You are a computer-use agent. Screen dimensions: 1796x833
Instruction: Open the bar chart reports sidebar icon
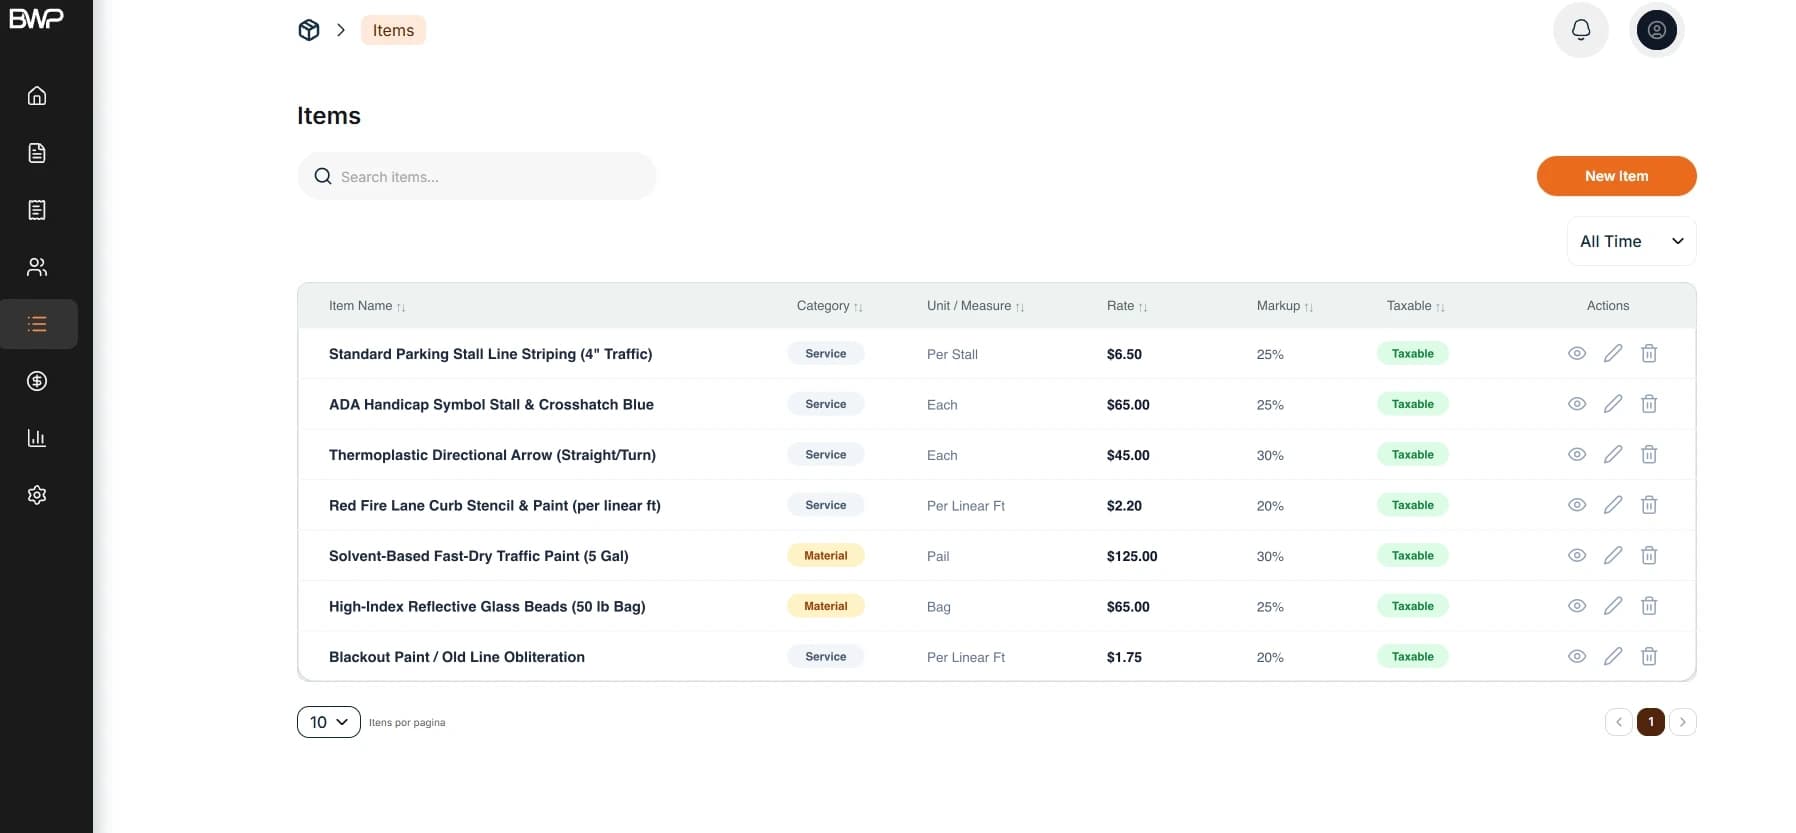(37, 438)
